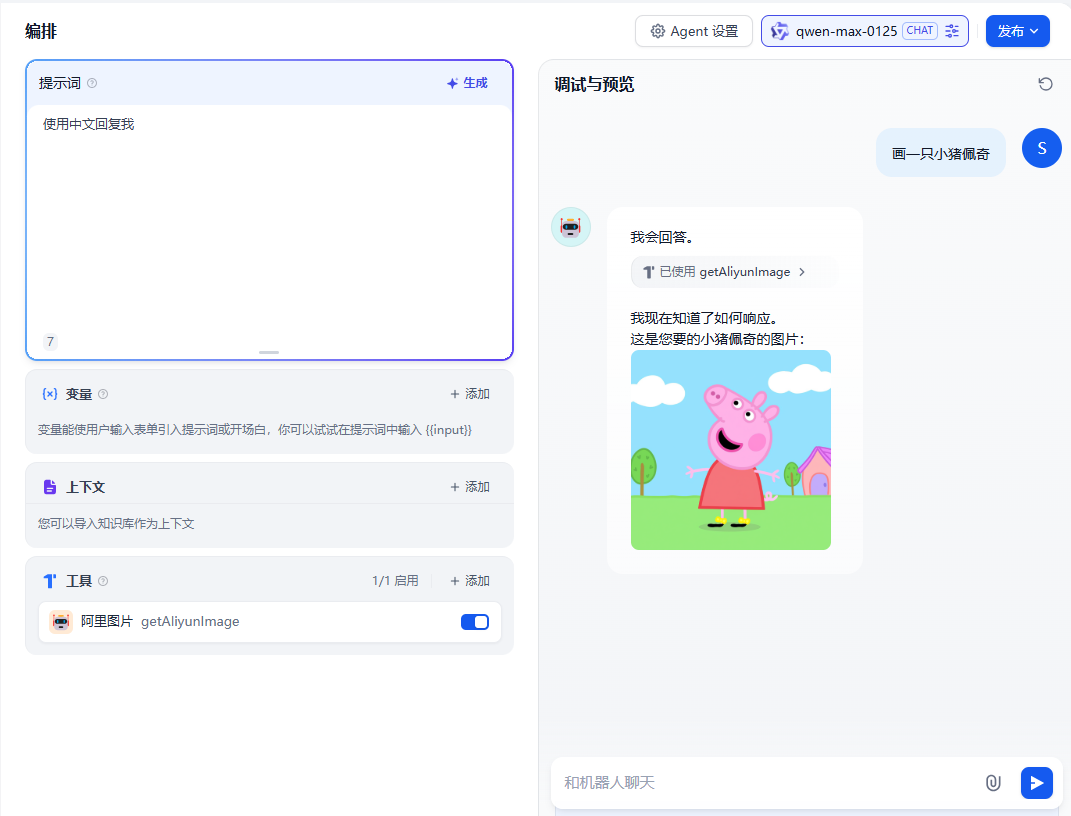This screenshot has height=816, width=1071.
Task: Click the user message 画一只小猪佩奇
Action: tap(941, 154)
